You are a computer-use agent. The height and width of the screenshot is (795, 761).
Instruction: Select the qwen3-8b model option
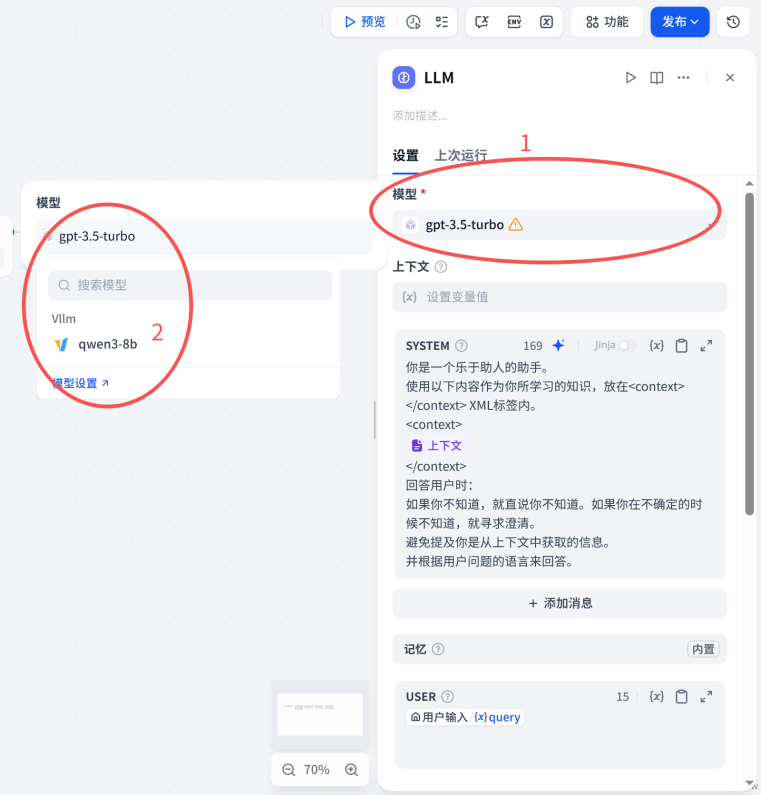tap(107, 344)
